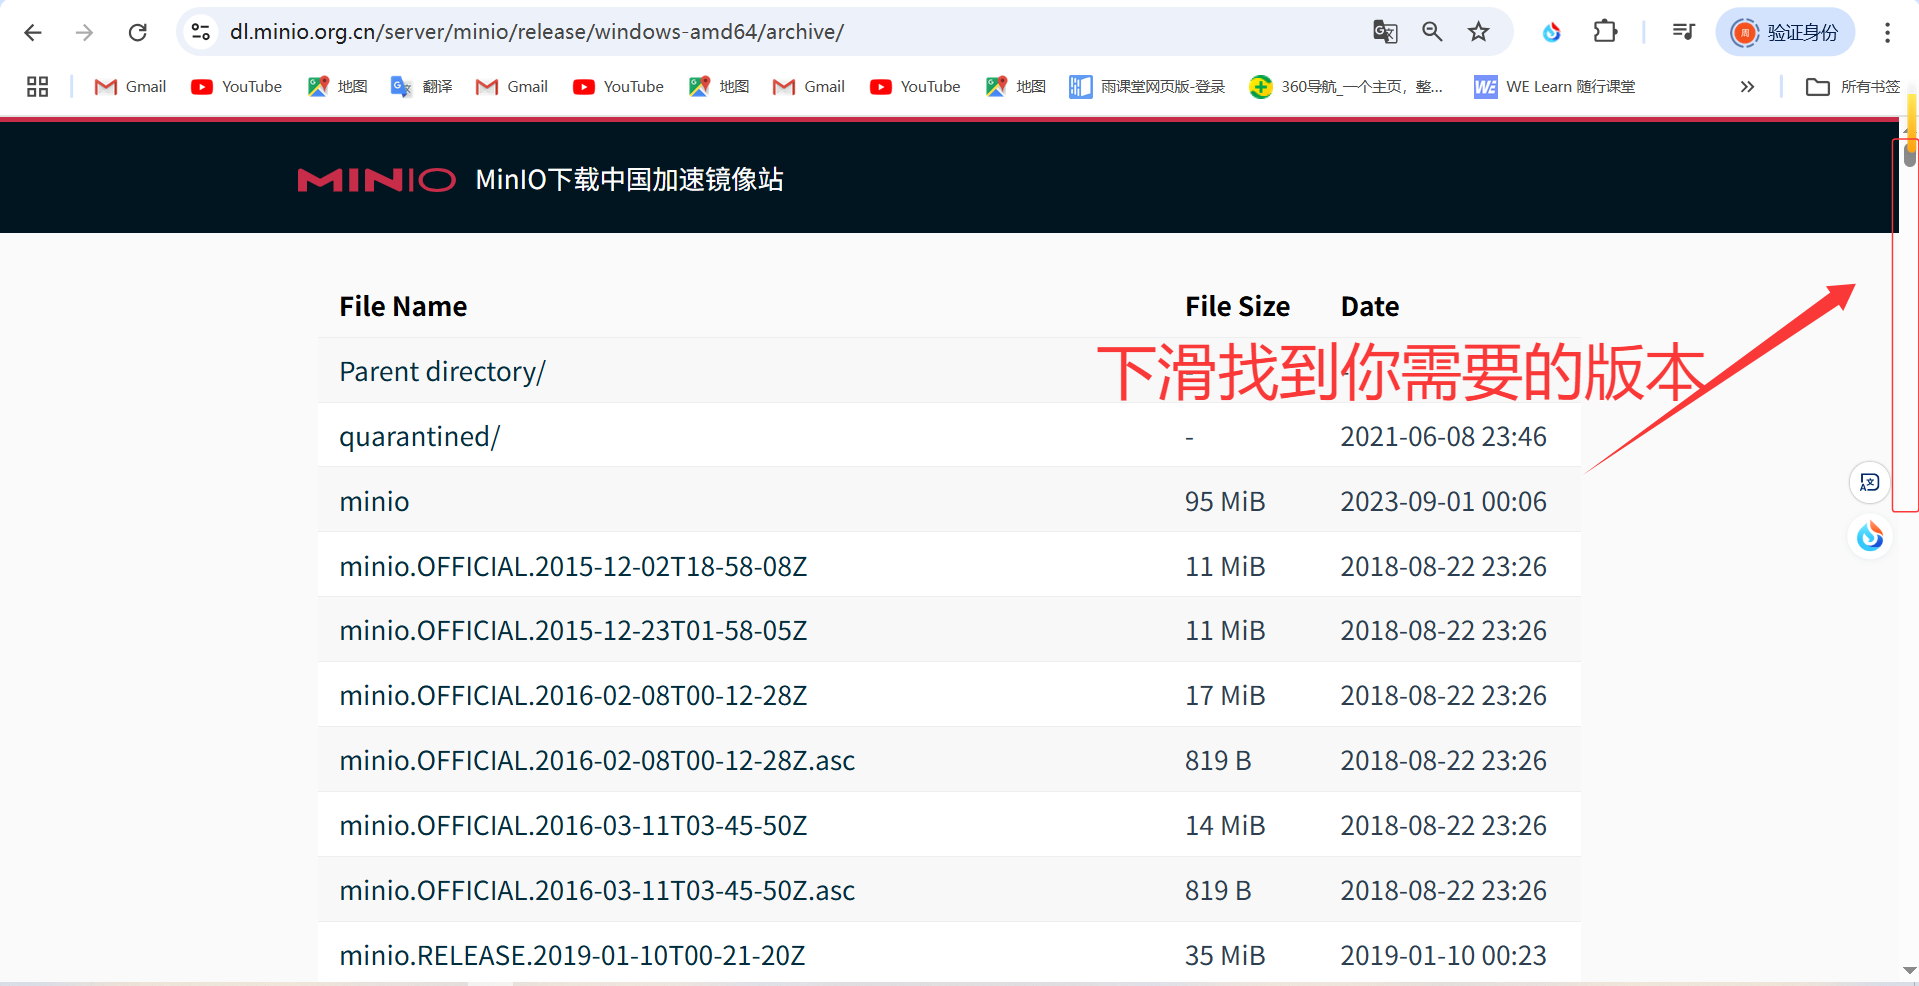This screenshot has height=986, width=1919.
Task: Click the Google Translate page icon
Action: tap(1385, 32)
